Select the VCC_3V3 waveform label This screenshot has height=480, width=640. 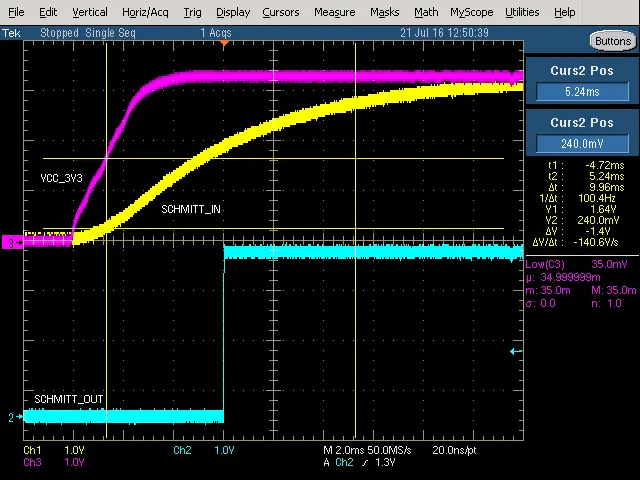61,178
